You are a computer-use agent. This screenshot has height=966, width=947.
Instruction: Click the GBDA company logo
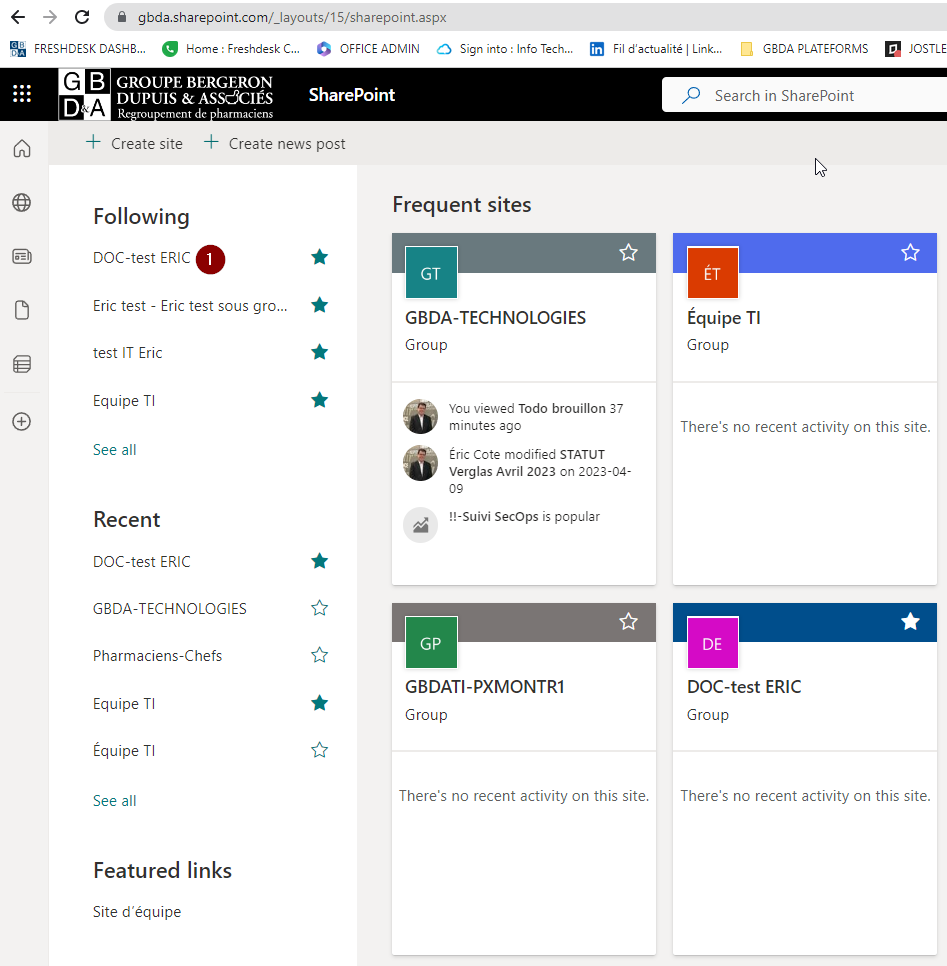166,94
